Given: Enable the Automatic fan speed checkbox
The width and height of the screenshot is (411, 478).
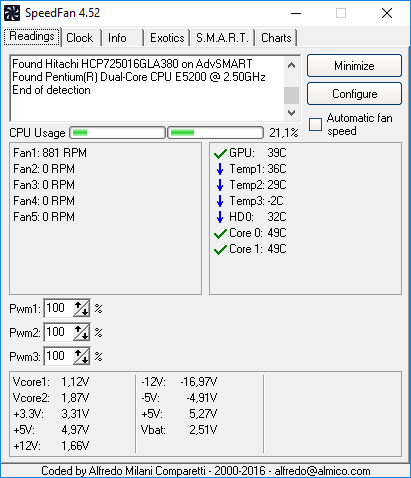Looking at the screenshot, I should tap(315, 124).
